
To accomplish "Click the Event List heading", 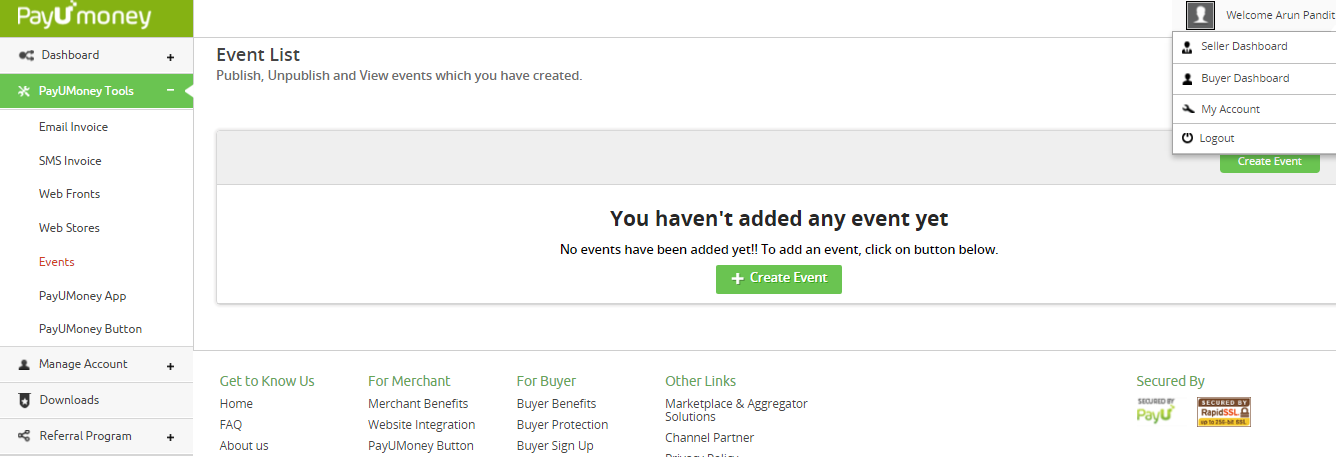I will point(258,55).
